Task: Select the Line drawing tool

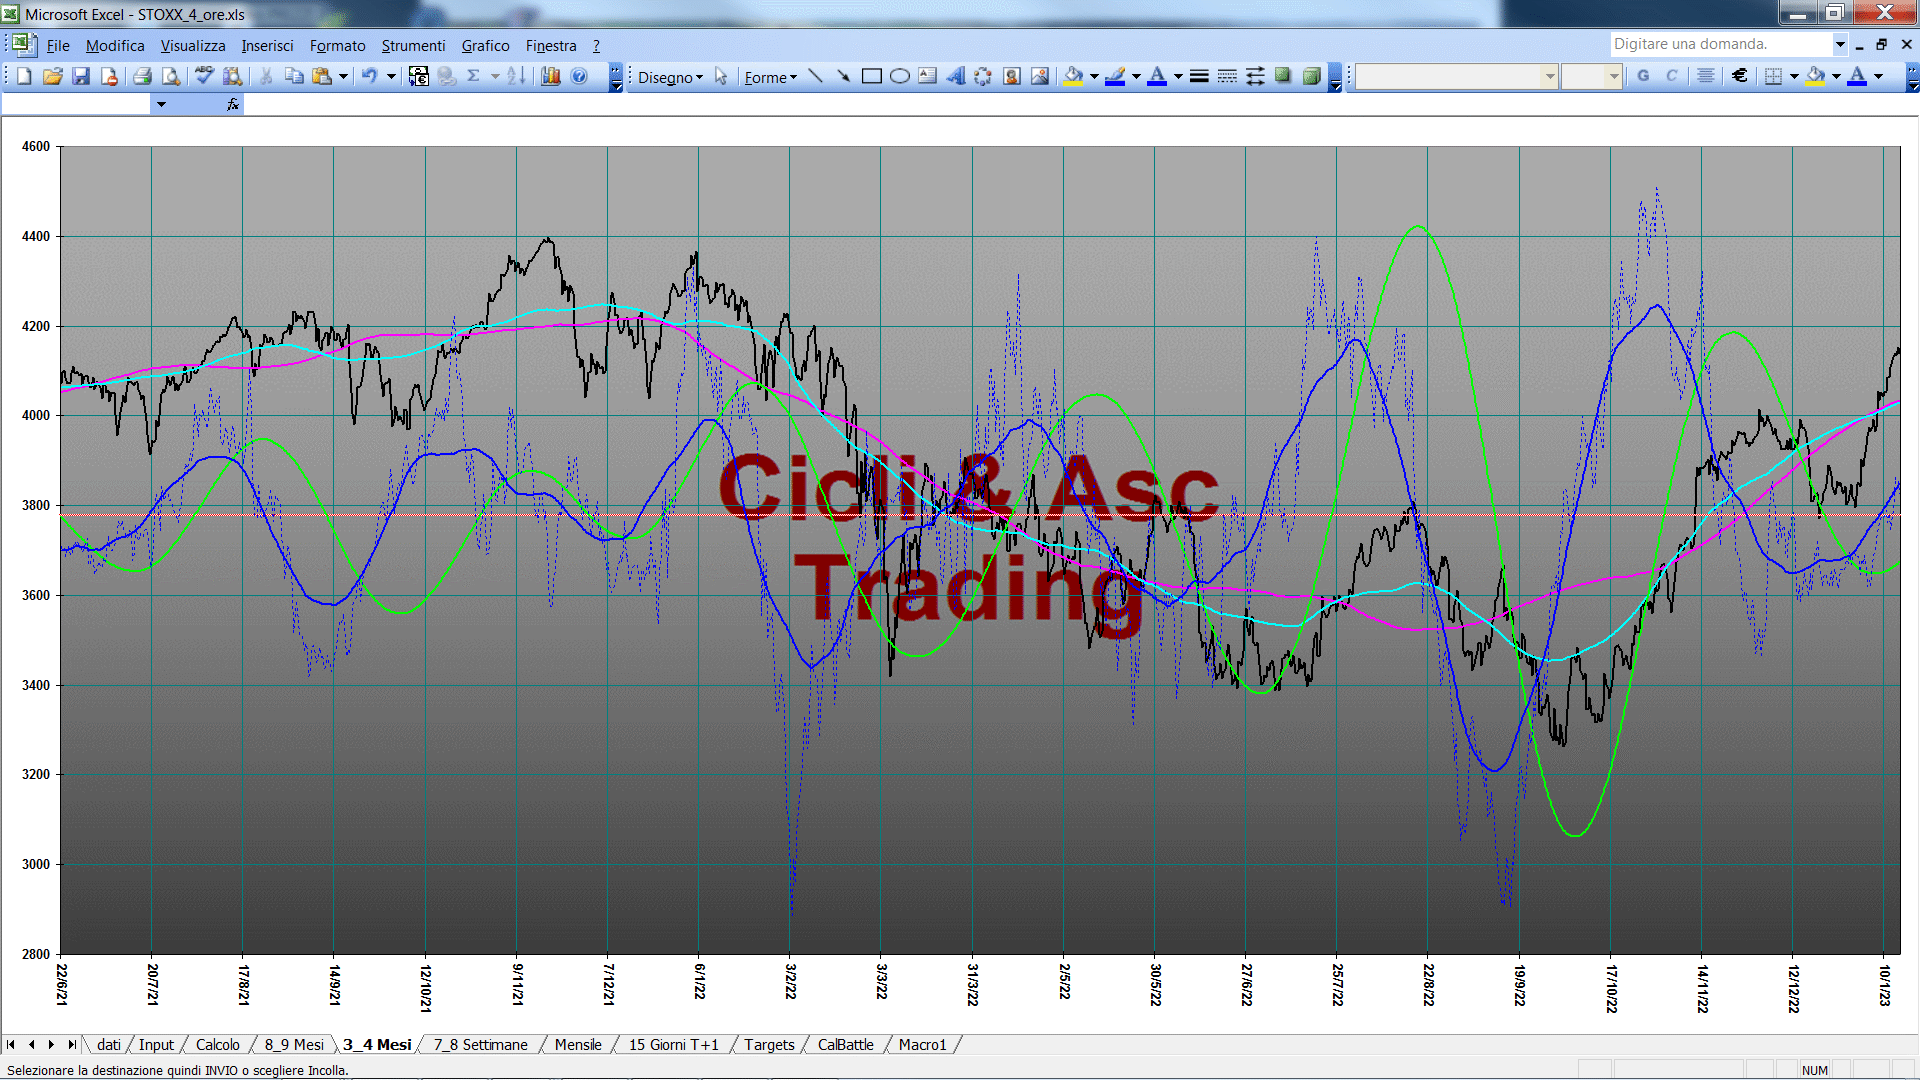Action: point(815,76)
